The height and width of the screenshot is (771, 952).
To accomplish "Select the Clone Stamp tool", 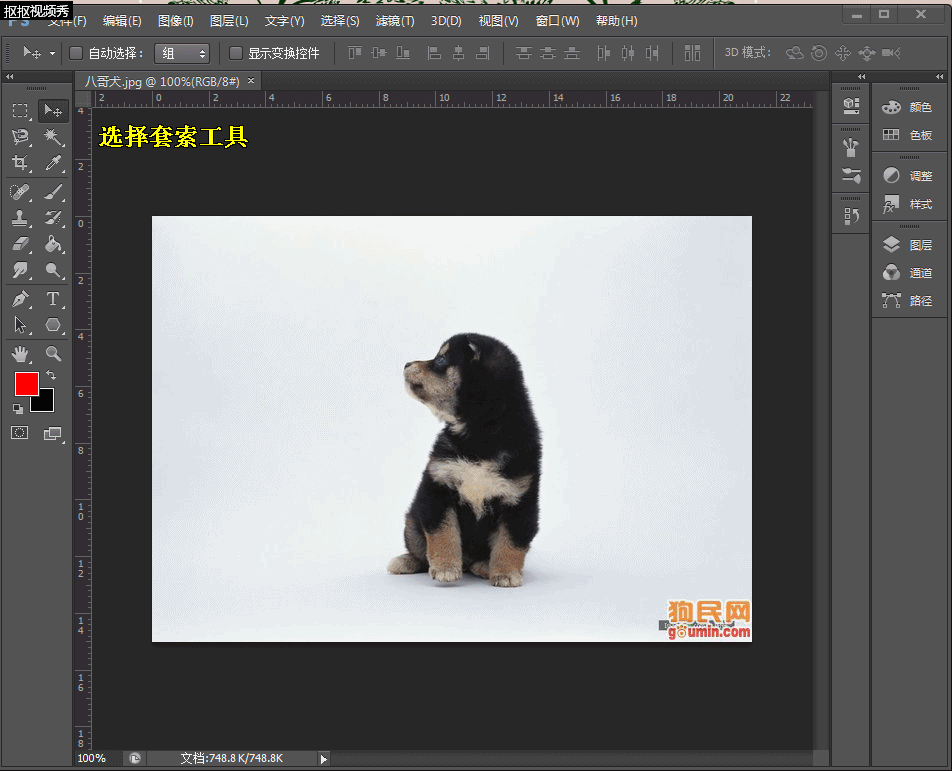I will 20,218.
